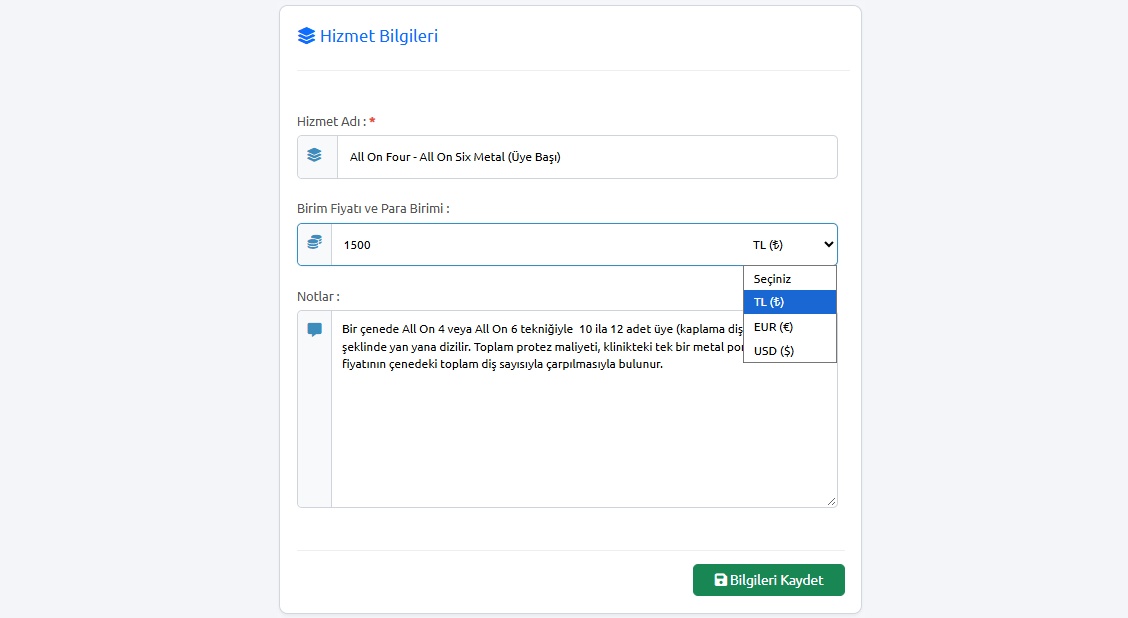
Task: Collapse the currency dropdown showing TL (₺)
Action: pyautogui.click(x=790, y=245)
